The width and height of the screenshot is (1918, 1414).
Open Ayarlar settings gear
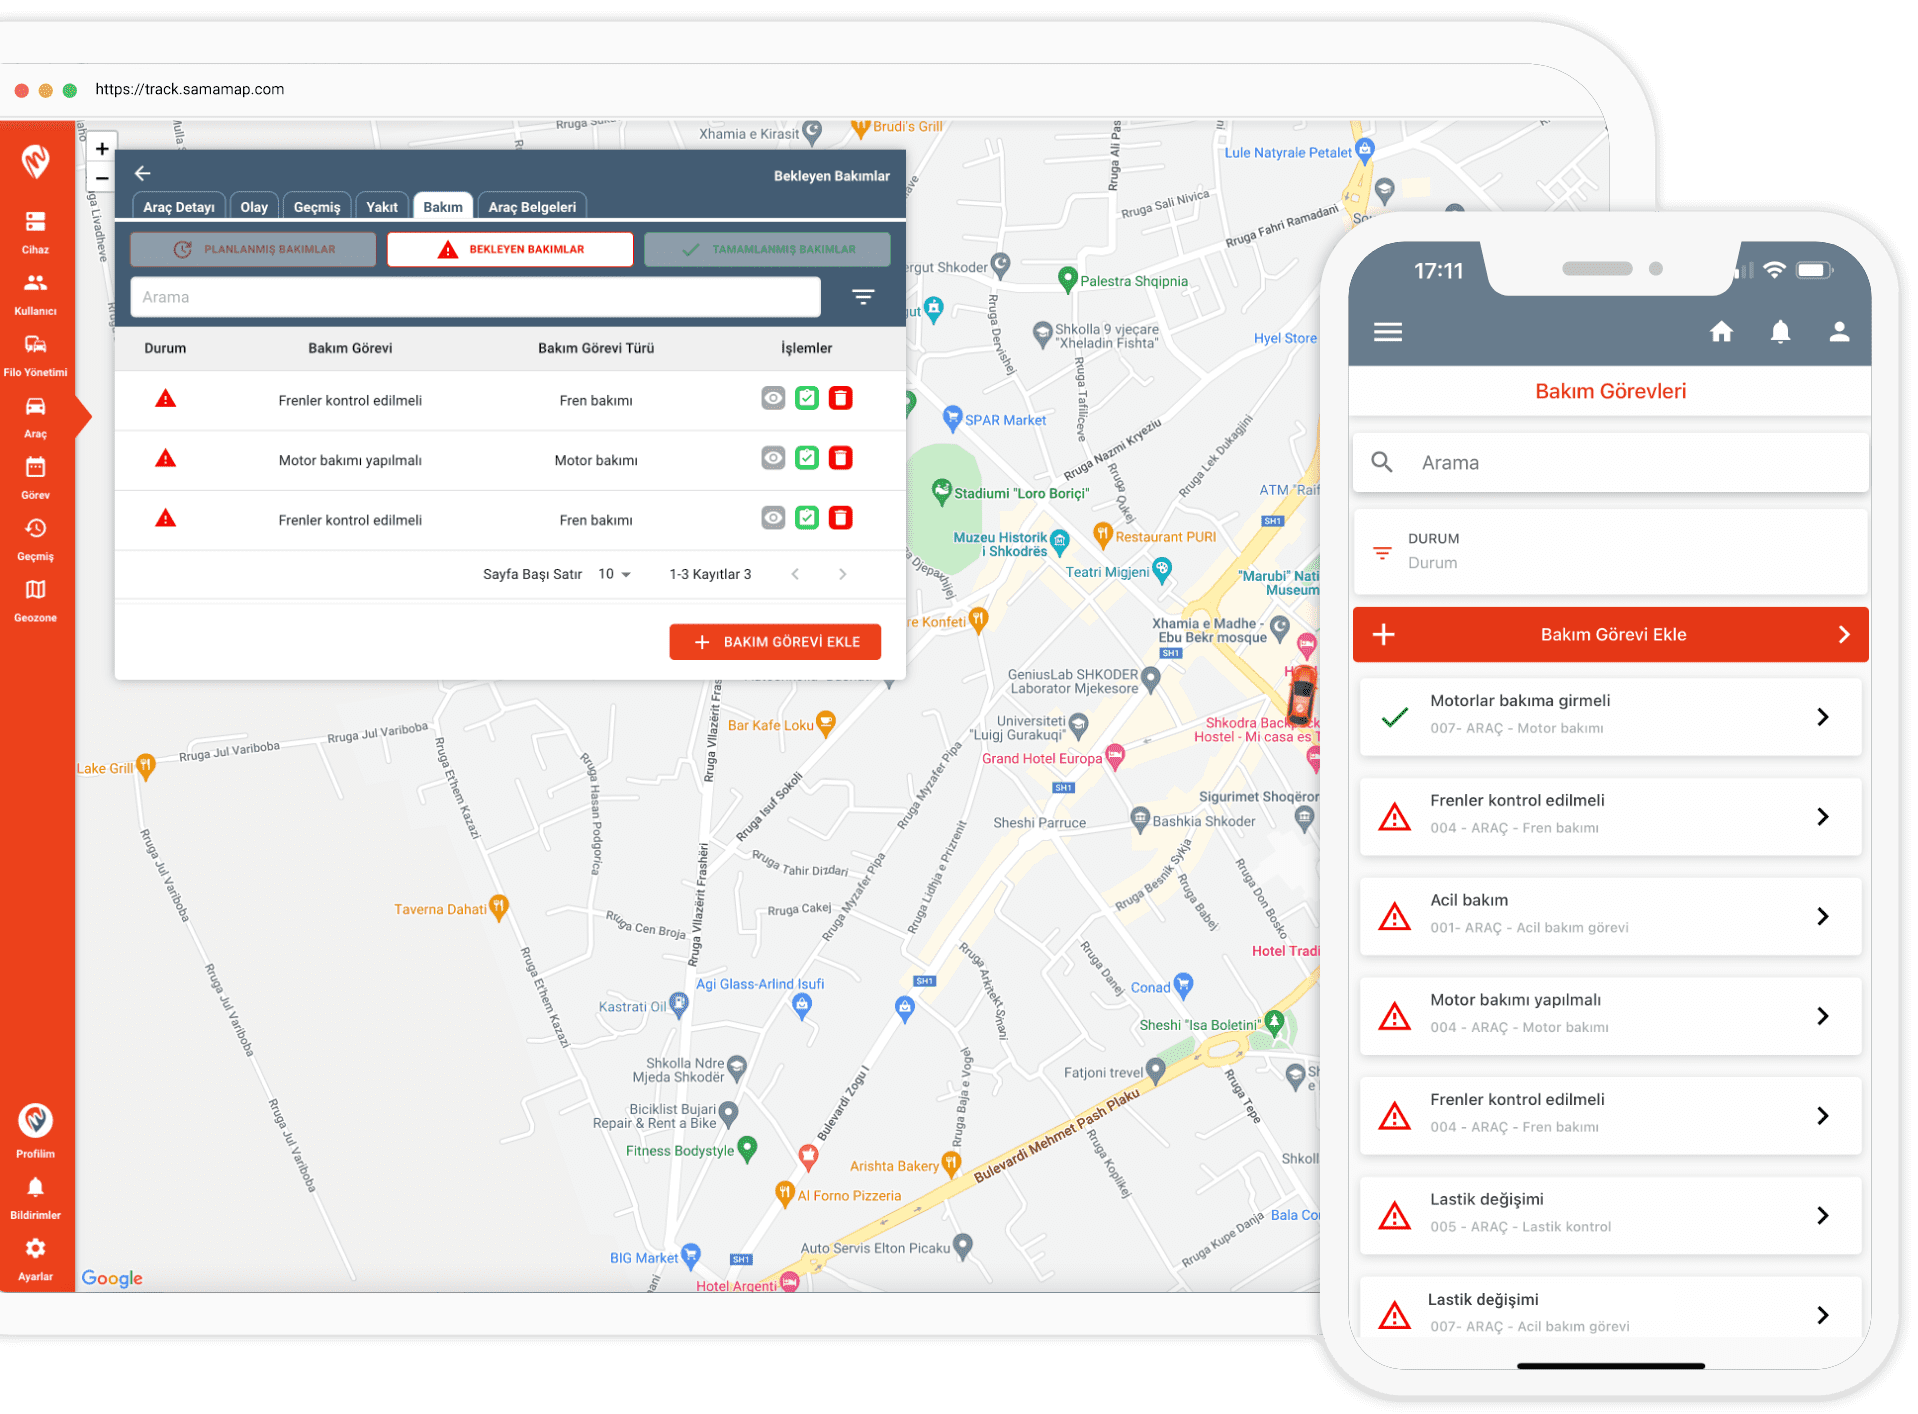click(x=36, y=1259)
